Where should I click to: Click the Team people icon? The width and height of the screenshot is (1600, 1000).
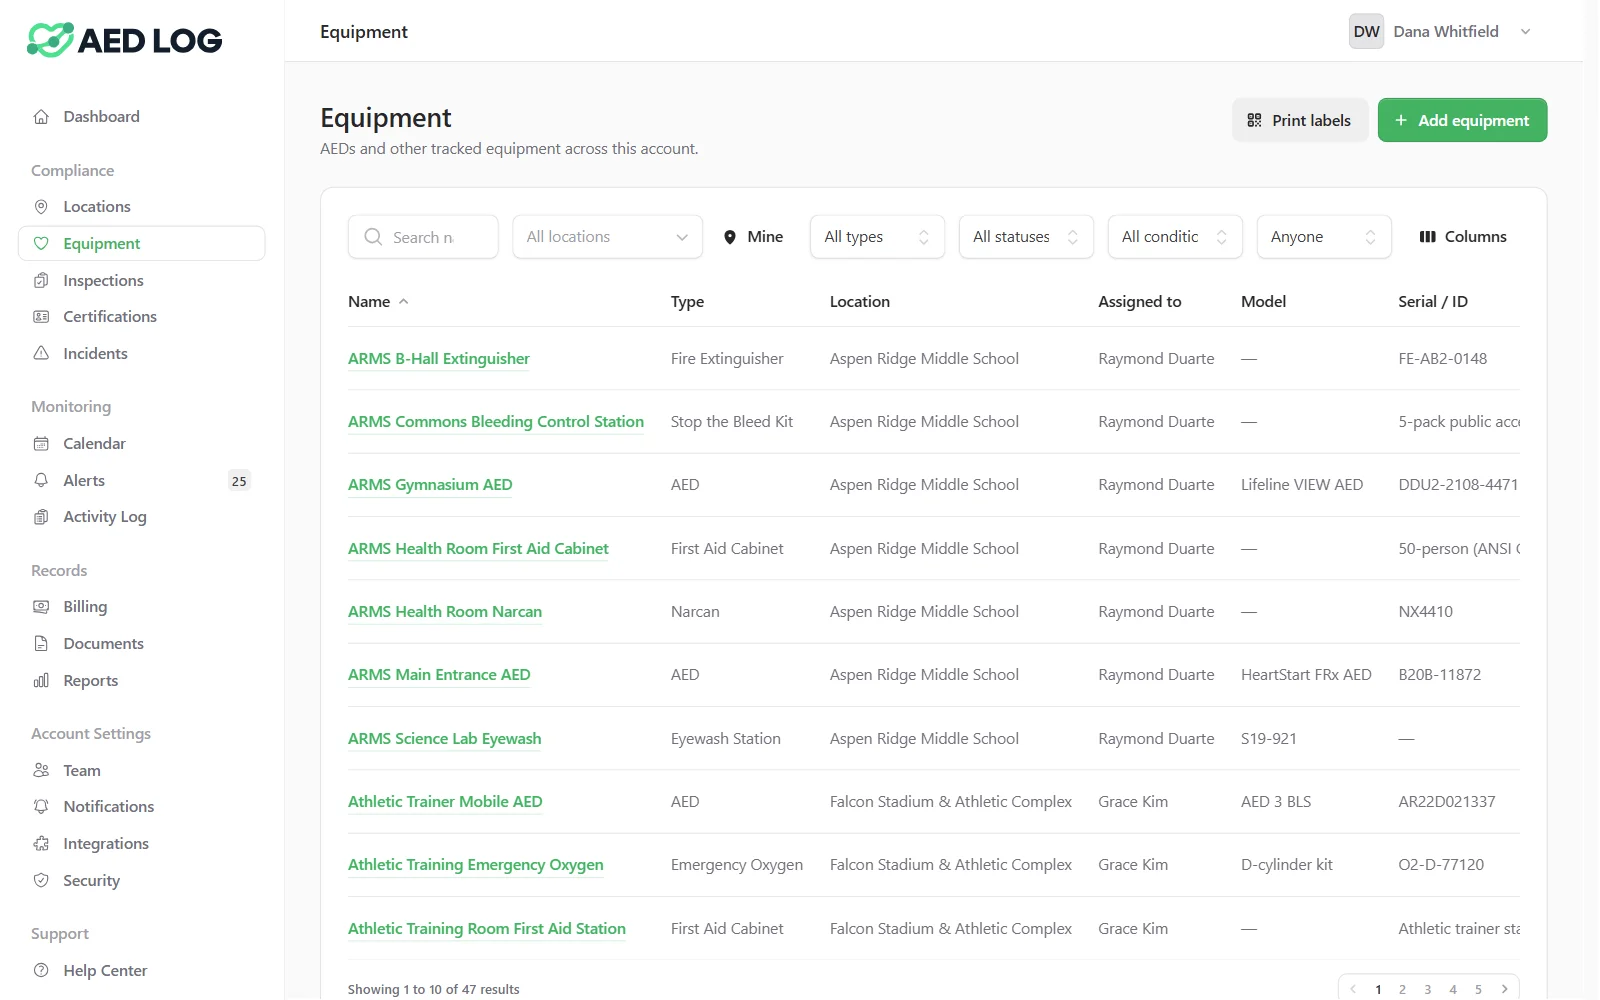tap(41, 771)
